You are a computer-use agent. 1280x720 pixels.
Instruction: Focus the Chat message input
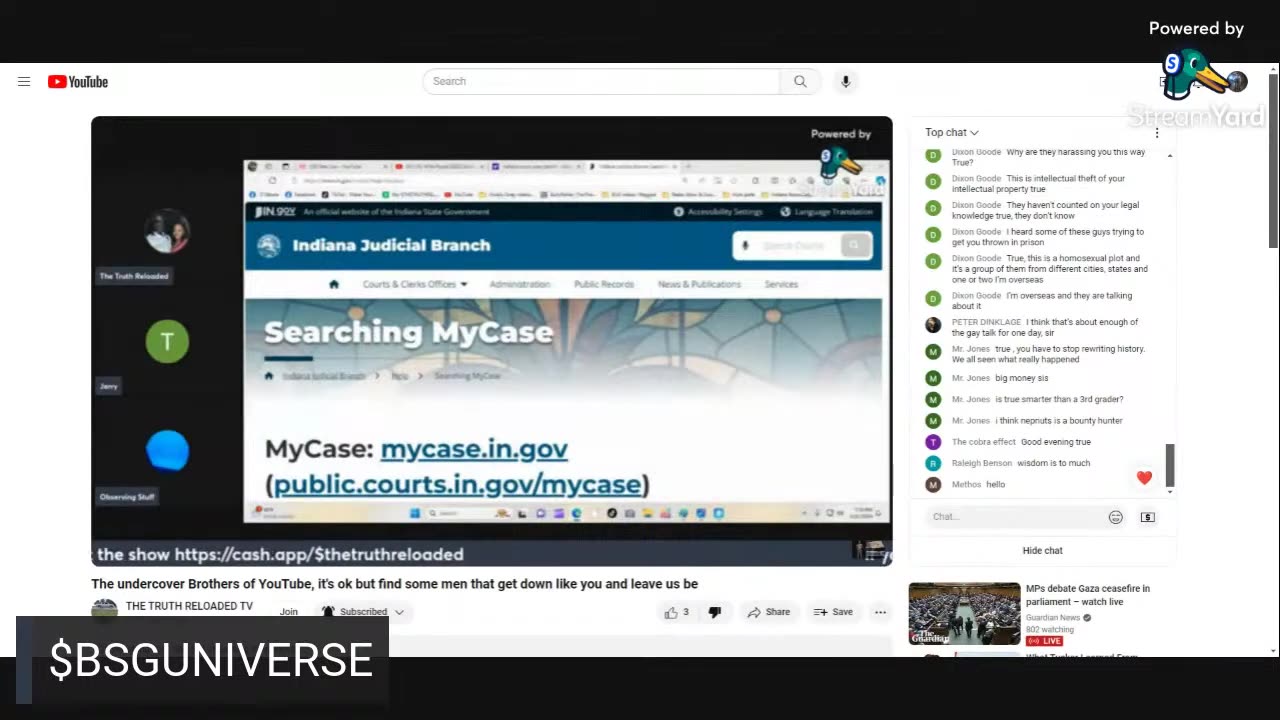(x=1014, y=517)
